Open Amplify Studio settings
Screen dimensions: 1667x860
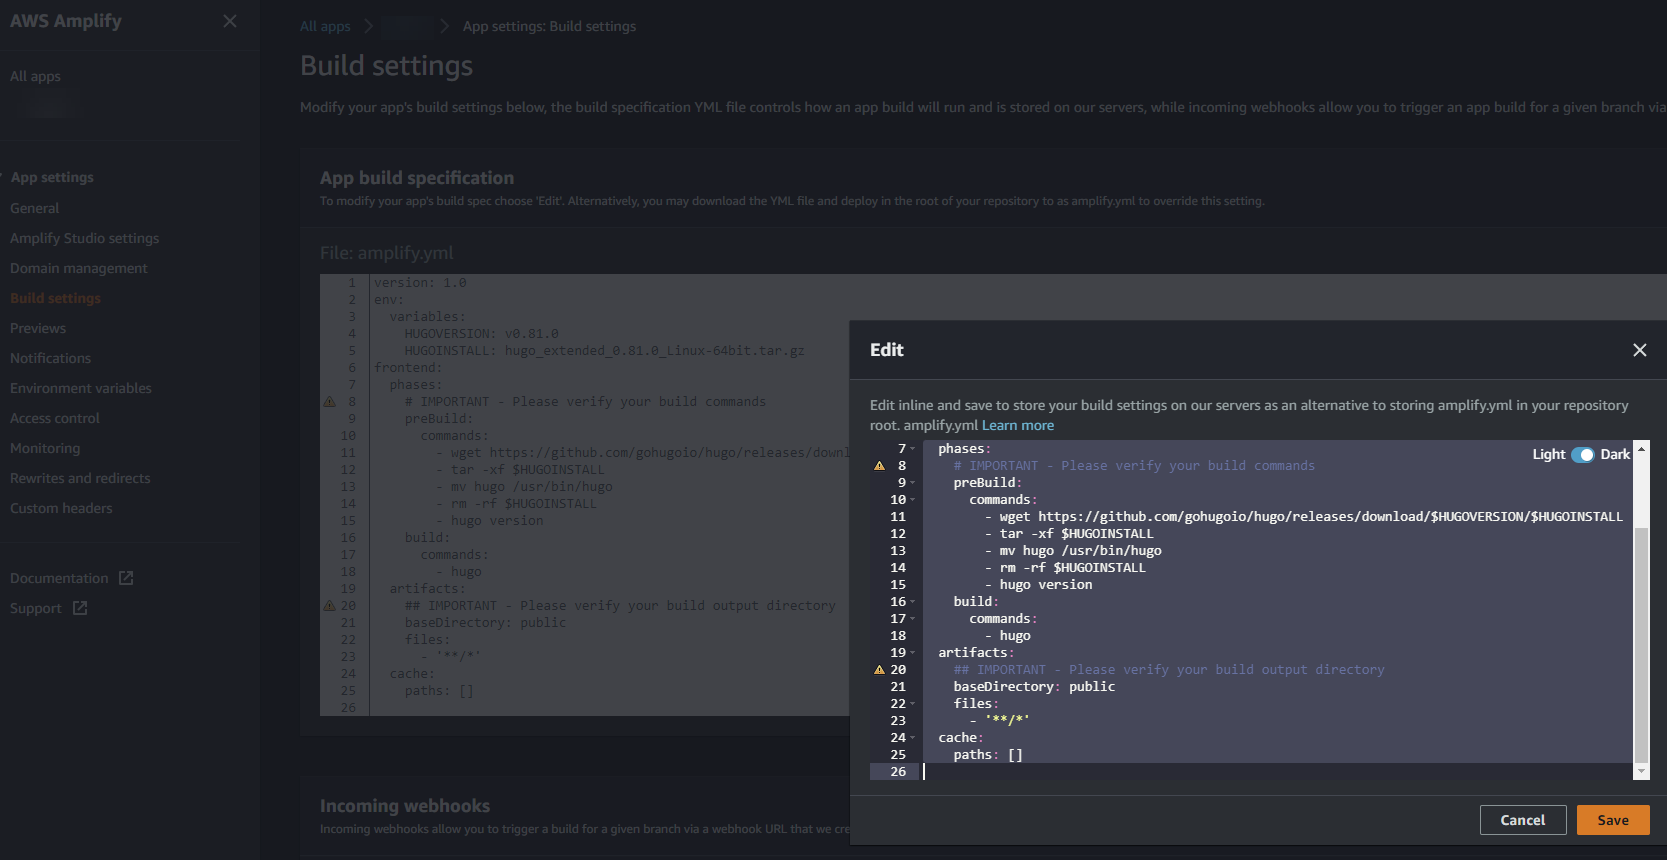[84, 238]
